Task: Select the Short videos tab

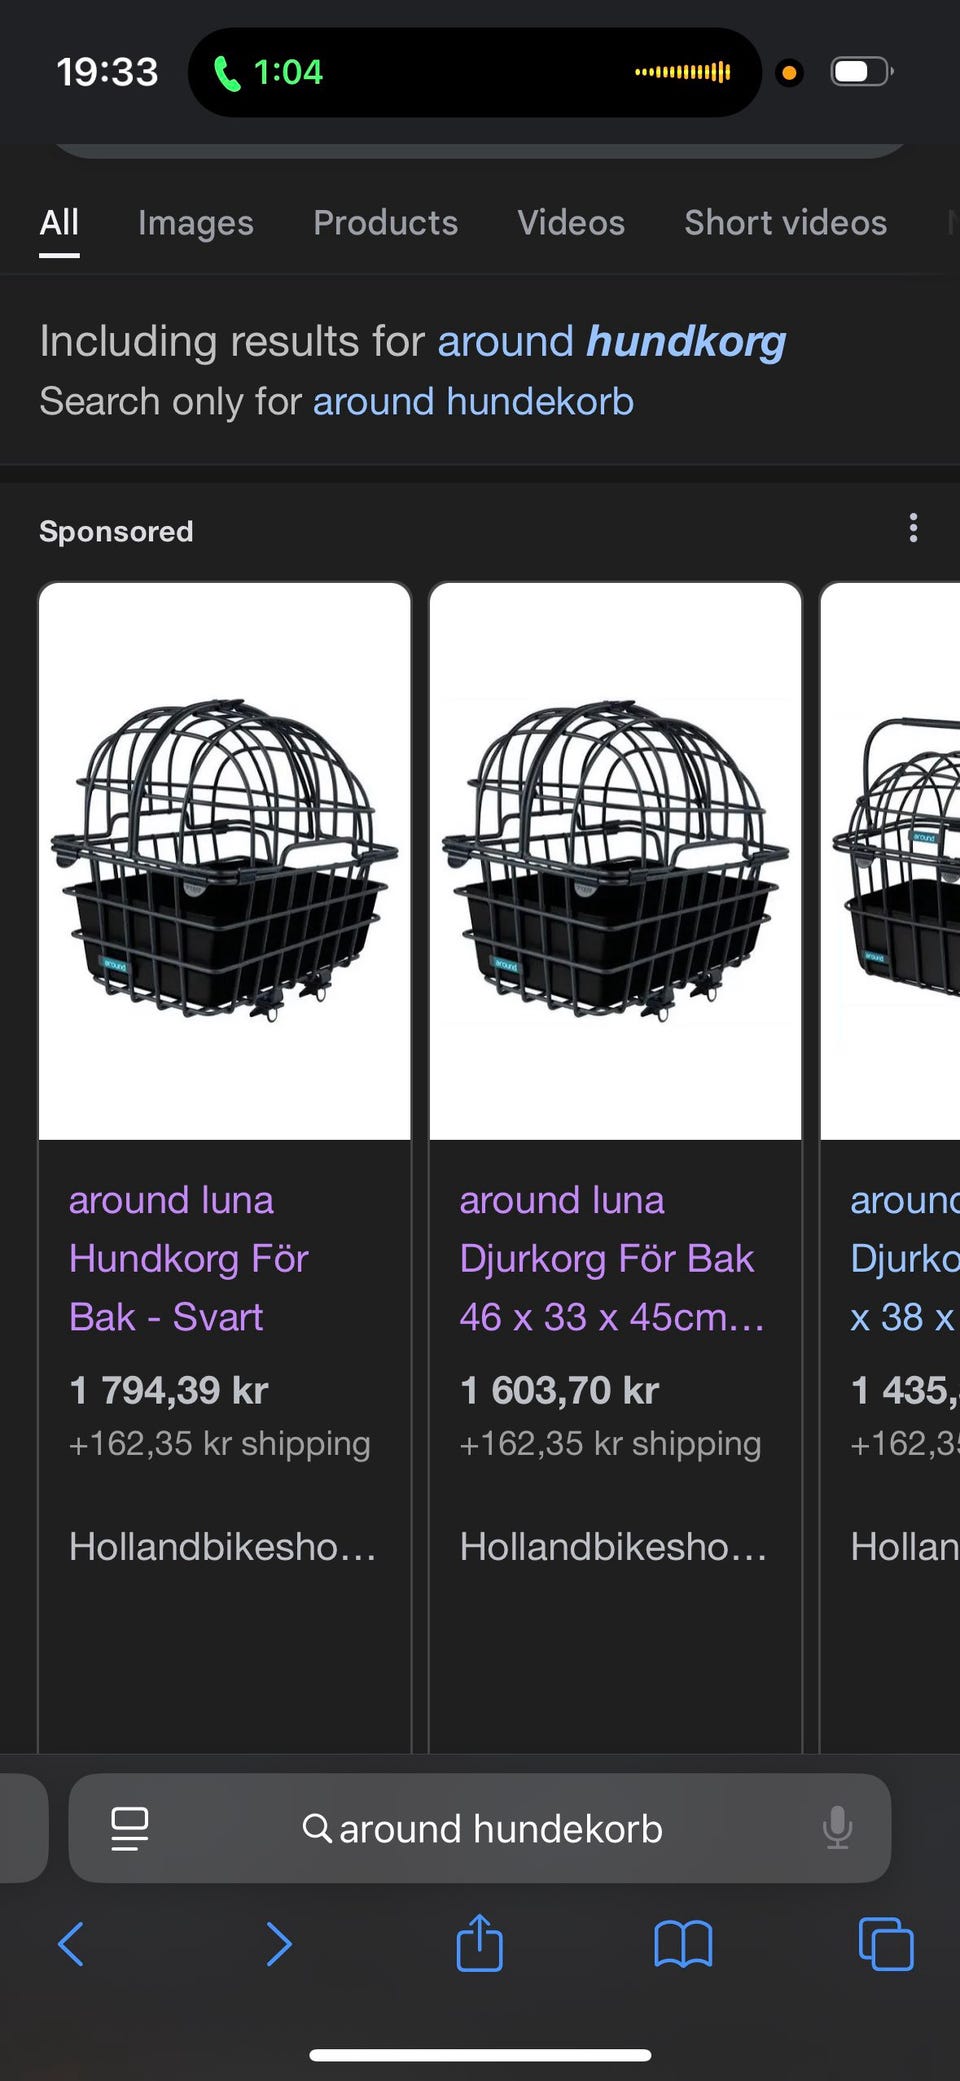Action: click(785, 222)
